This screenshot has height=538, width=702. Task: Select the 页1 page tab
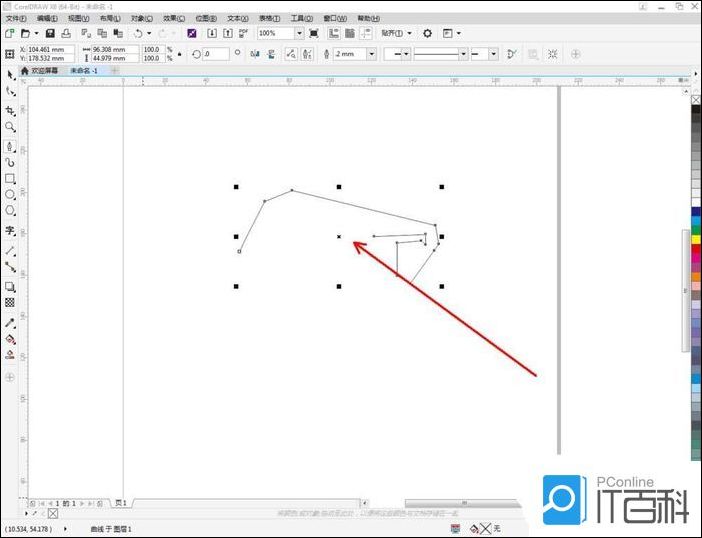(121, 503)
